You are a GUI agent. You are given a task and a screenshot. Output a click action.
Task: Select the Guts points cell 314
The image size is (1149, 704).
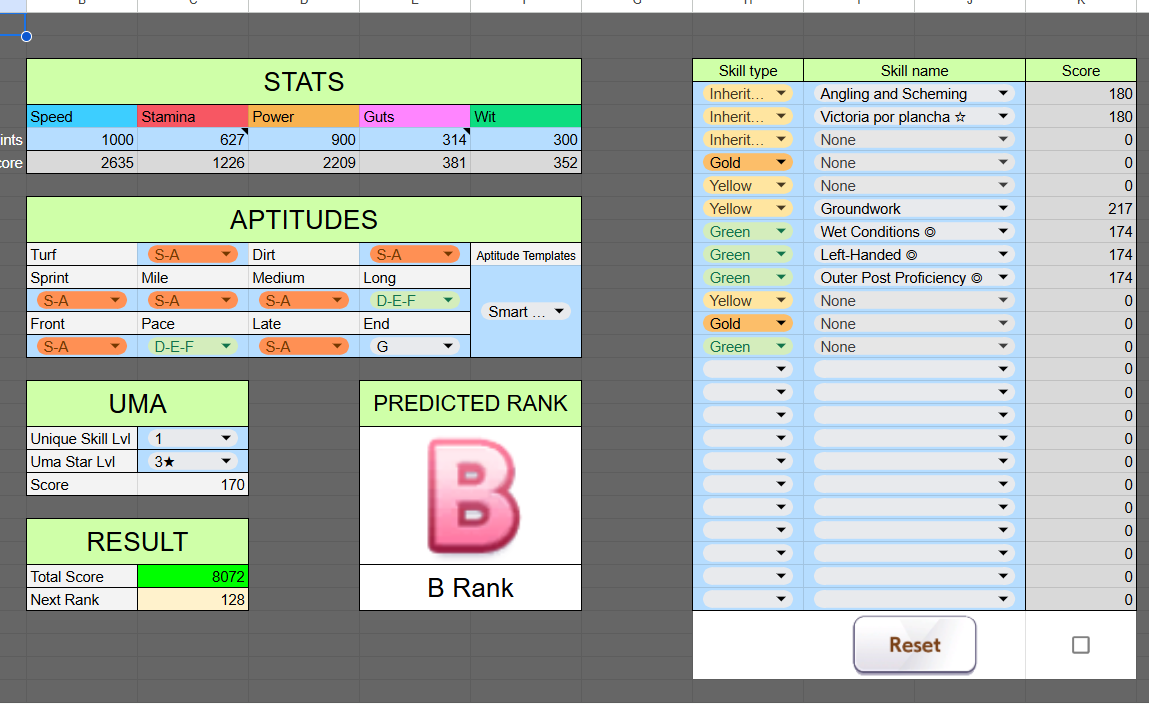click(x=415, y=139)
